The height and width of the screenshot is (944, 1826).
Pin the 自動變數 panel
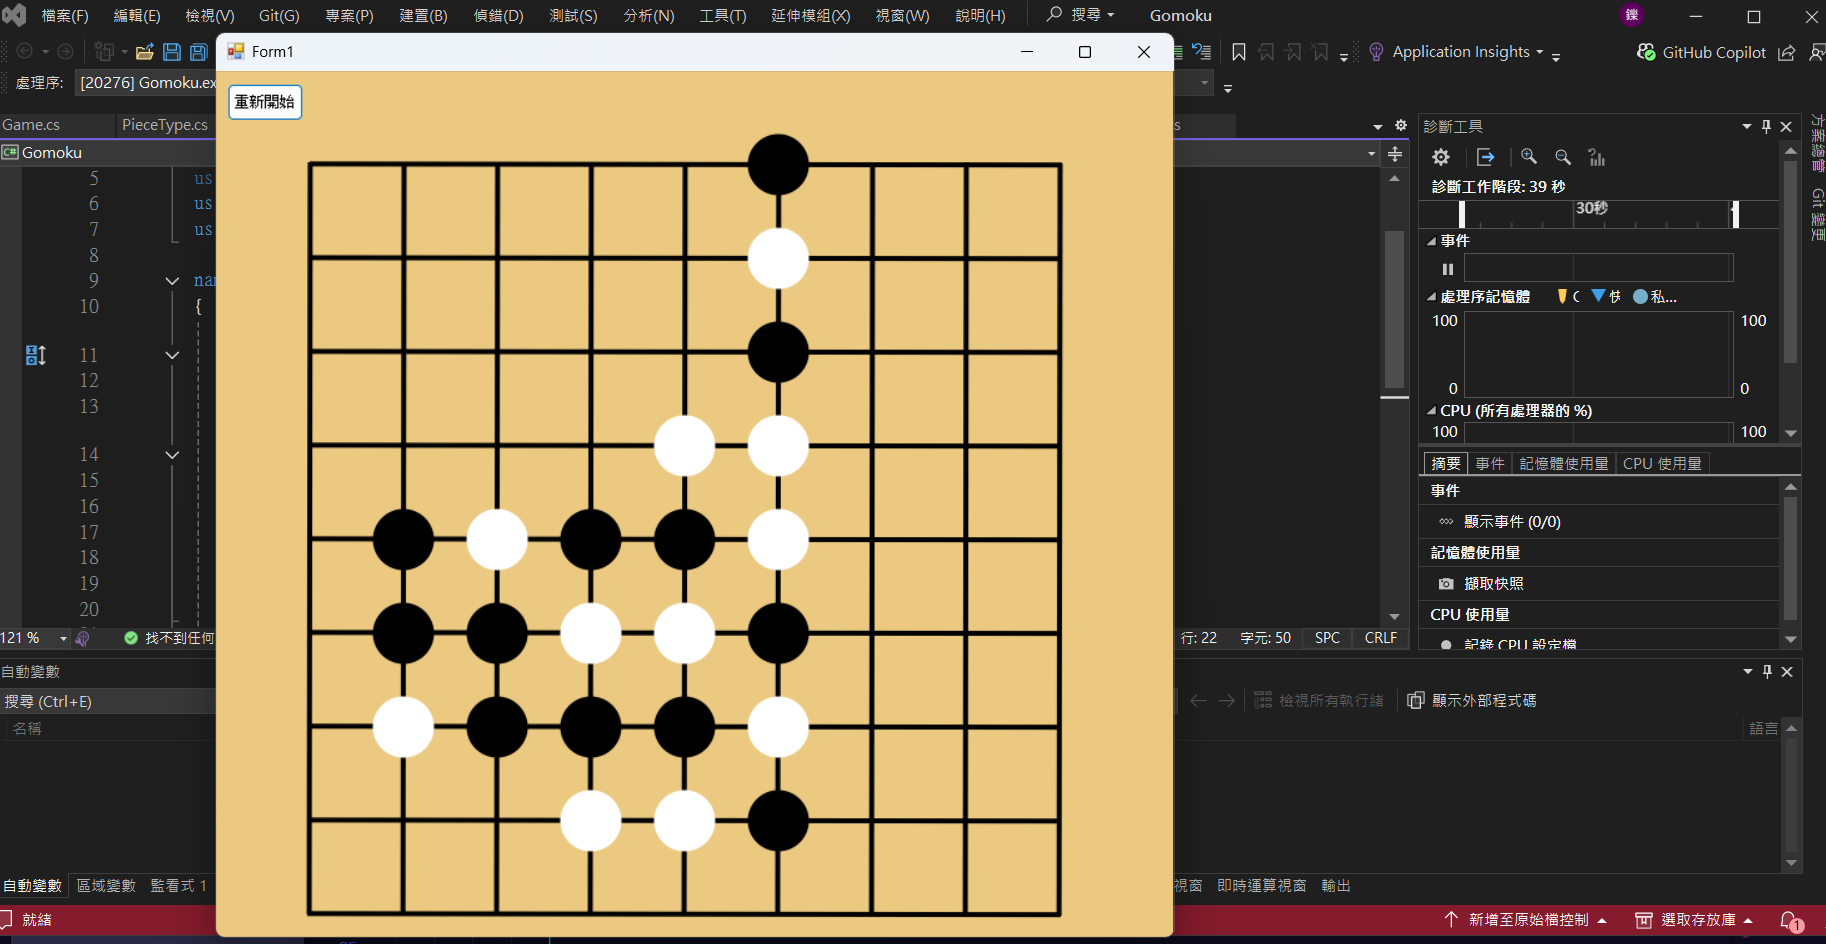click(1766, 671)
